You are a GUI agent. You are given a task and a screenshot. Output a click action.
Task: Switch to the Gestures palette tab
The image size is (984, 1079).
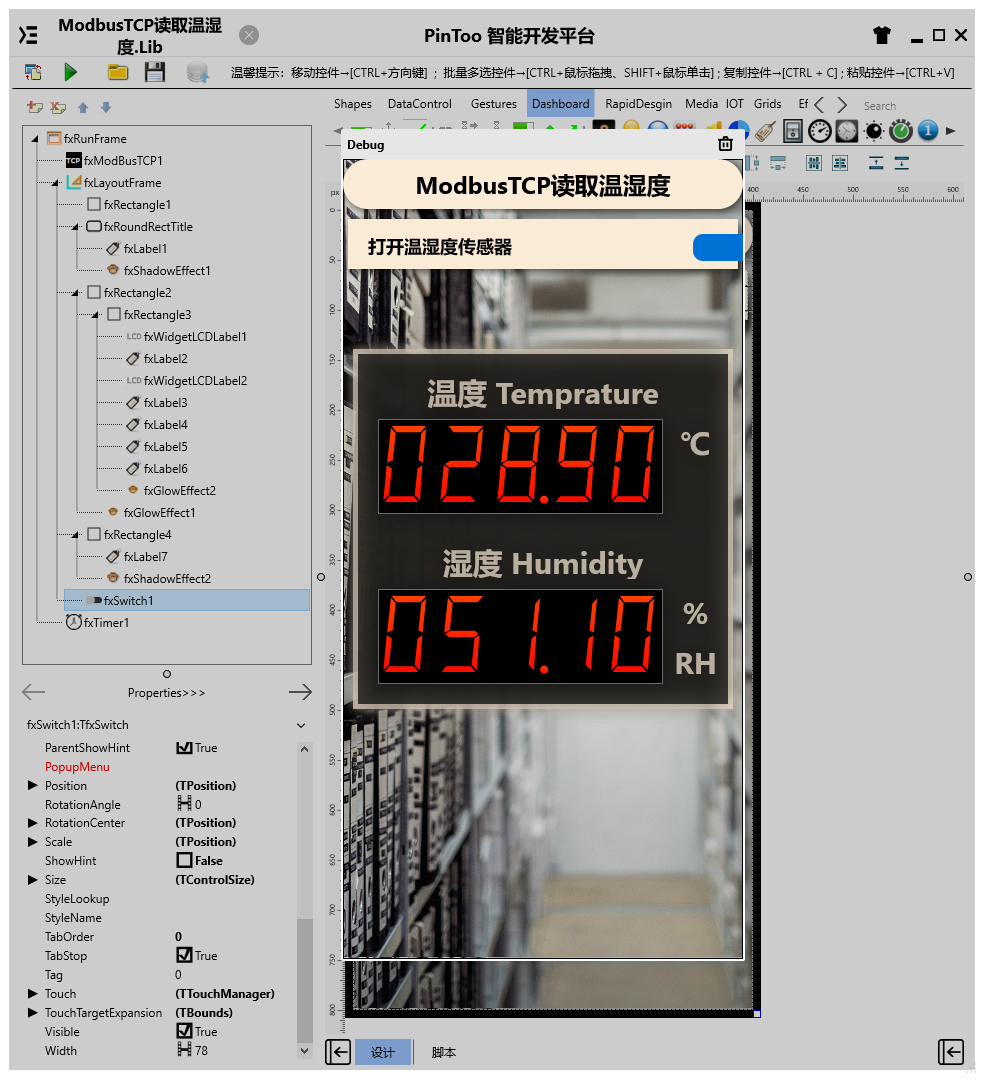493,104
